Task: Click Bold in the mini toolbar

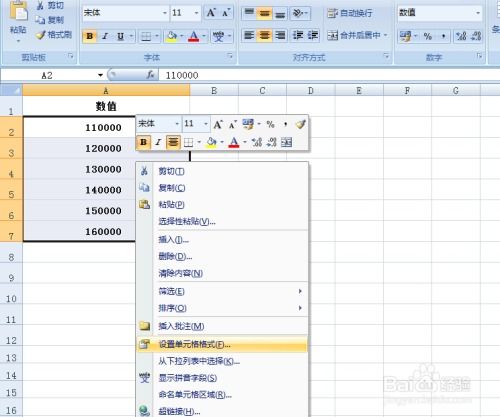Action: (x=144, y=142)
